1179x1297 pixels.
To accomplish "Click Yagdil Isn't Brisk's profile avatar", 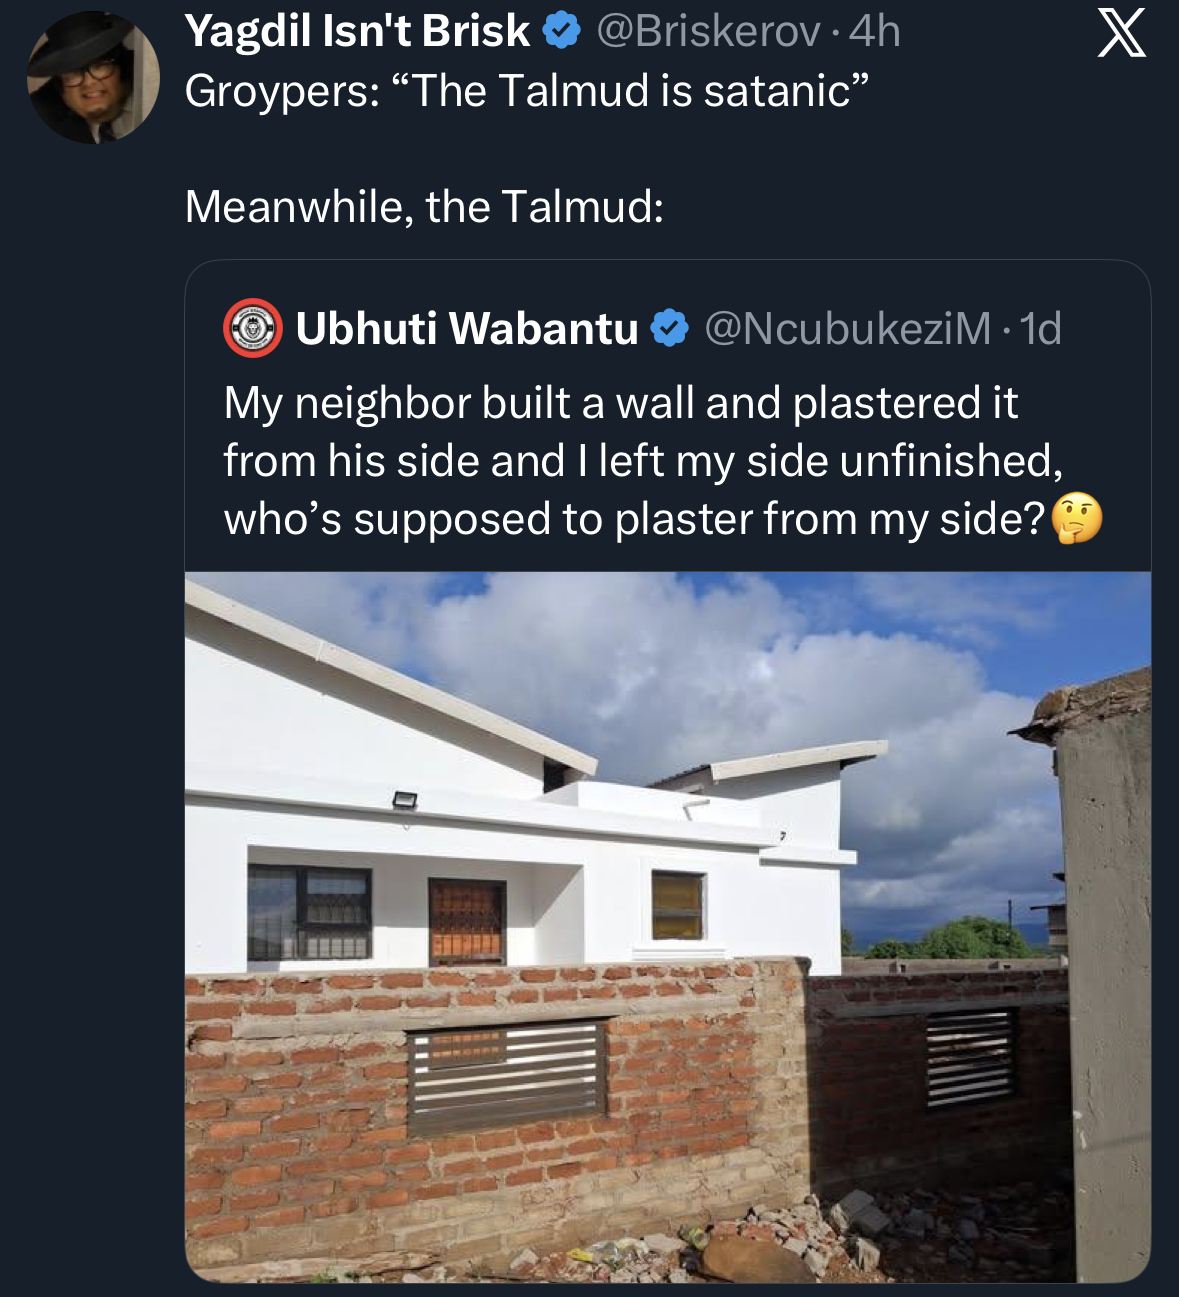I will click(x=93, y=77).
